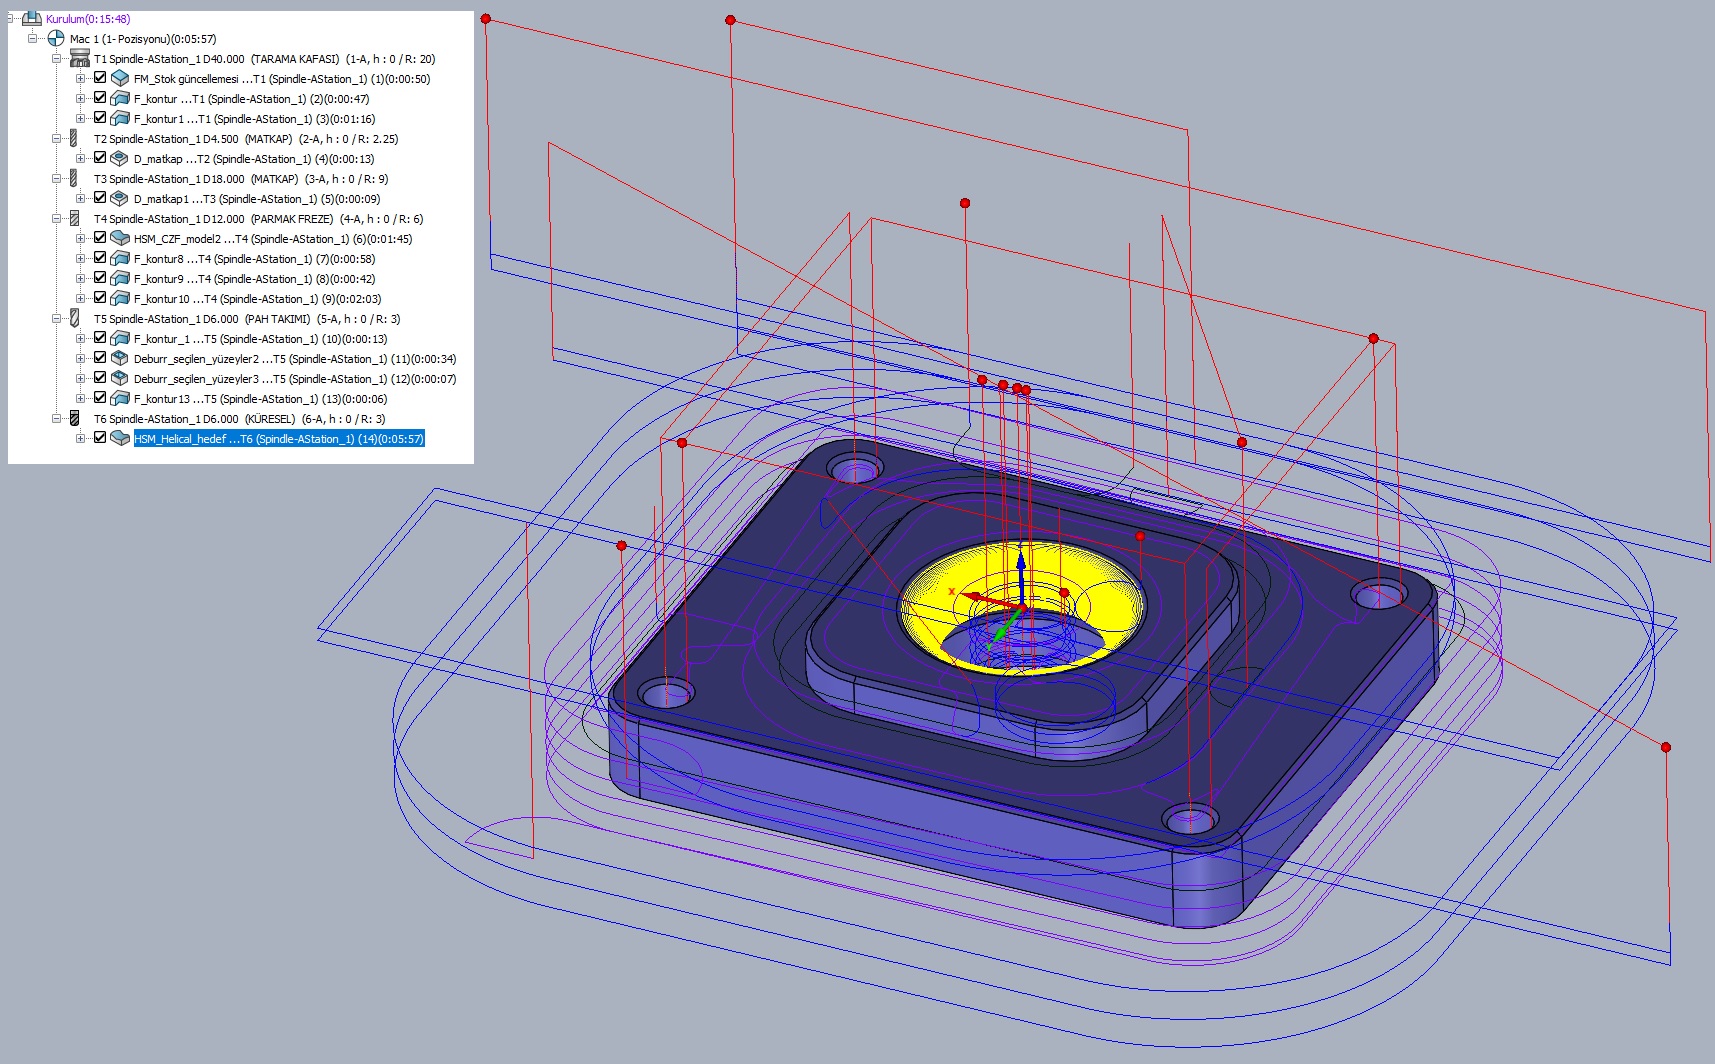The width and height of the screenshot is (1715, 1064).
Task: Click the T4 PARMAK FREZE end mill icon
Action: 73,218
